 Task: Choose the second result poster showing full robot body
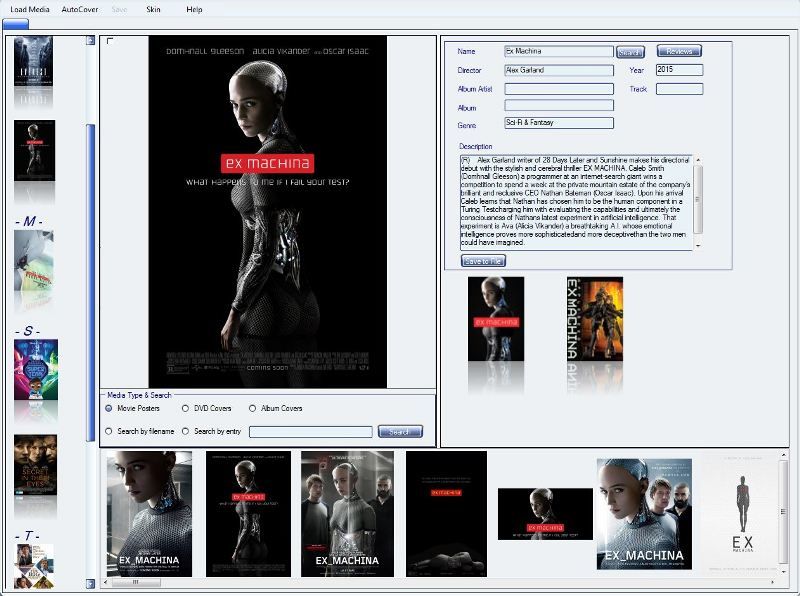[x=248, y=514]
